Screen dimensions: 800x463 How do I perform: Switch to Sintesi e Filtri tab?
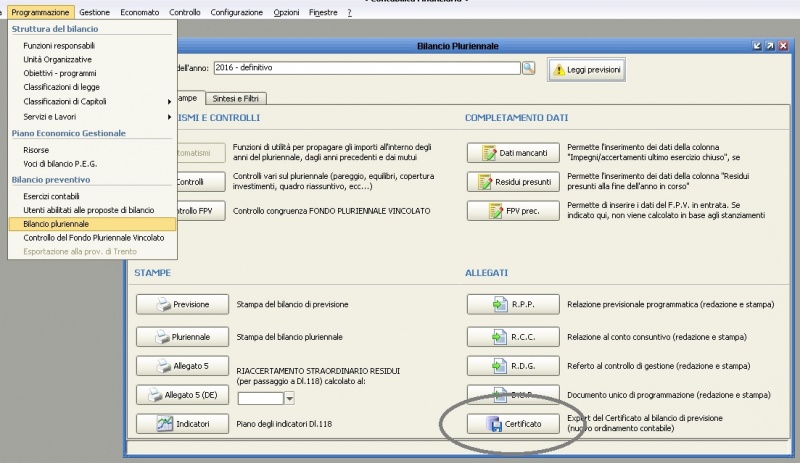tap(238, 98)
